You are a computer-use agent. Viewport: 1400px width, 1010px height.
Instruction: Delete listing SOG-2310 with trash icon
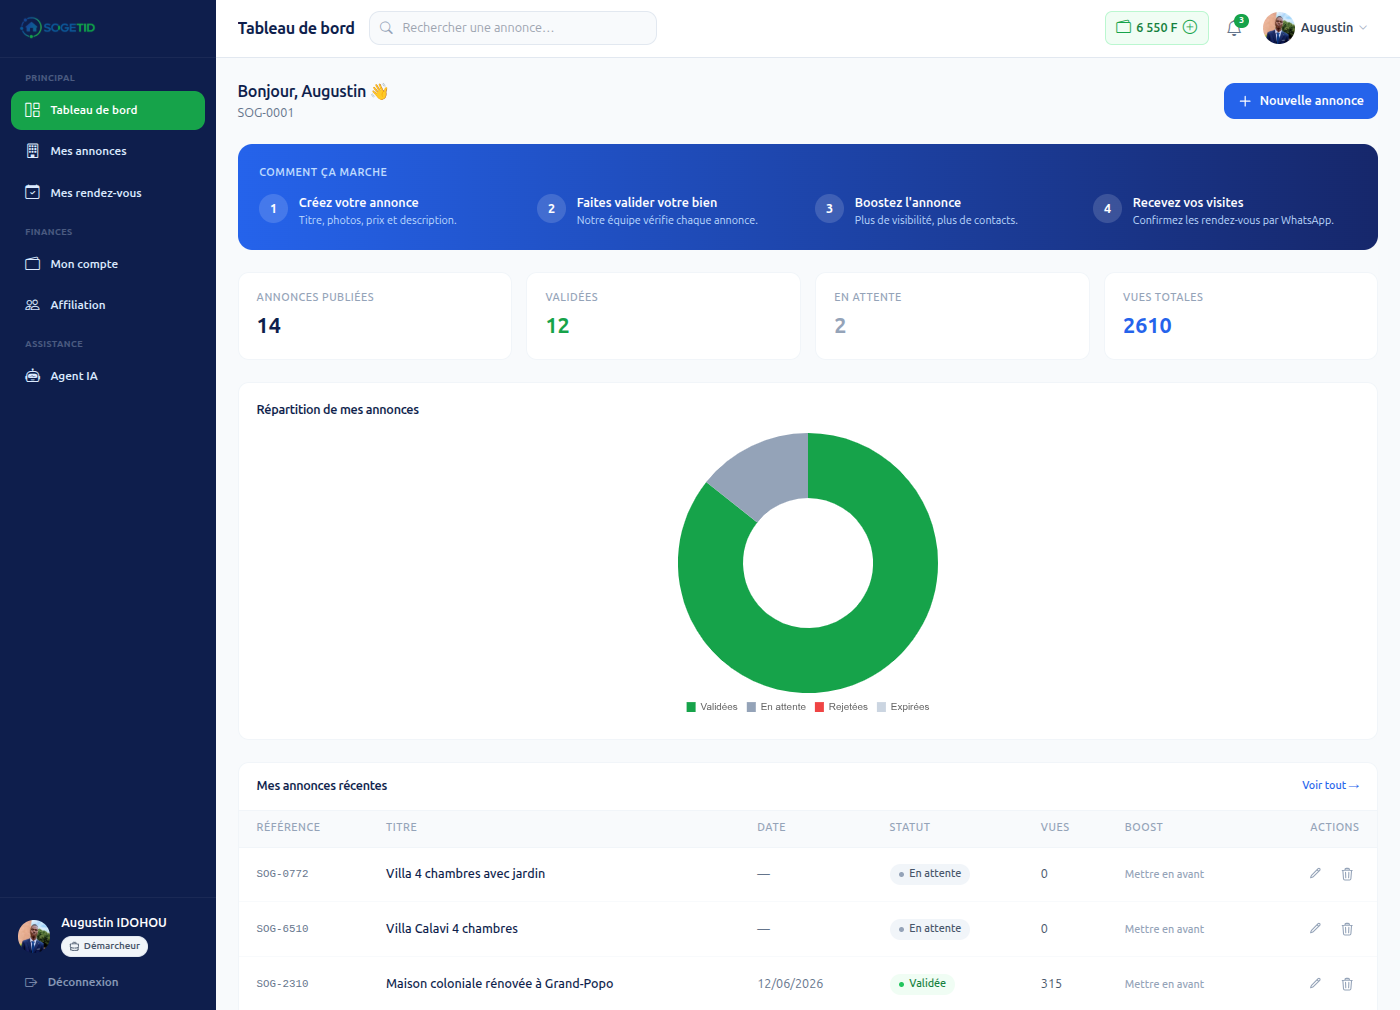pyautogui.click(x=1347, y=984)
